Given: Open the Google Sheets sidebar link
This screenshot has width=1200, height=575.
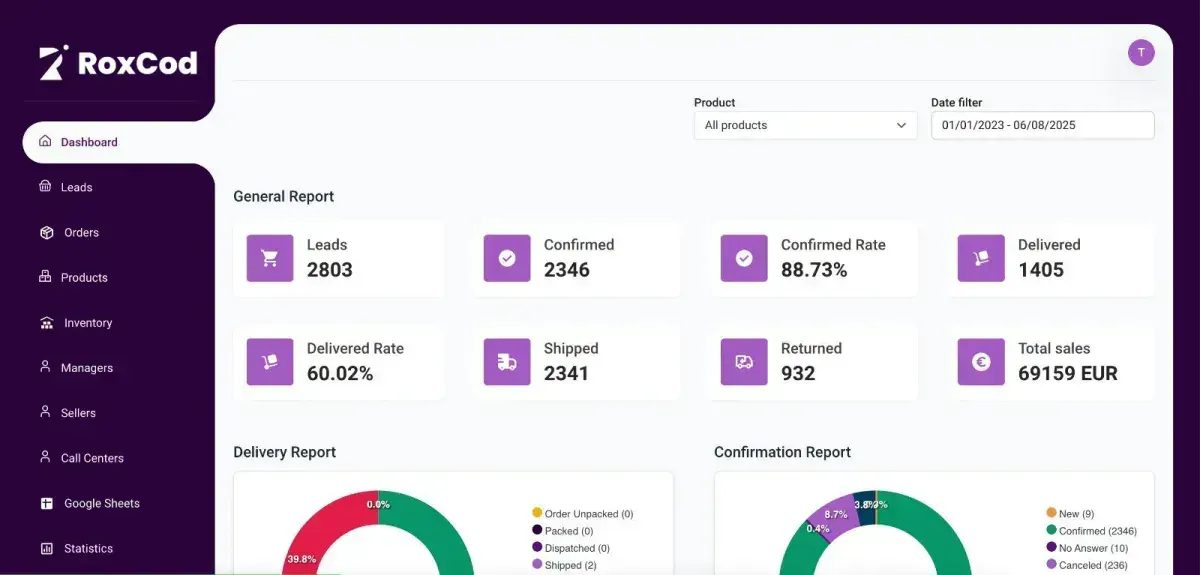Looking at the screenshot, I should pyautogui.click(x=101, y=503).
